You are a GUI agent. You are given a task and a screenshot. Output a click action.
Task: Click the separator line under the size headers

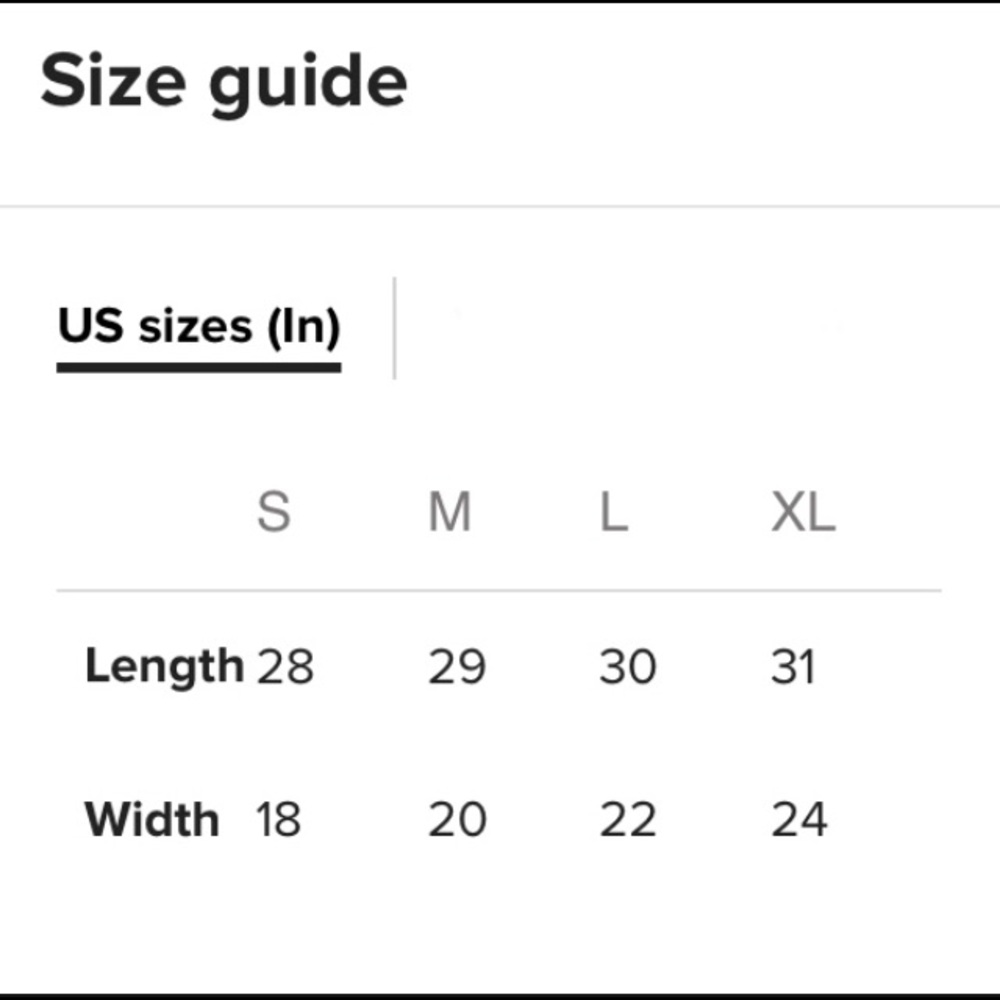point(498,591)
